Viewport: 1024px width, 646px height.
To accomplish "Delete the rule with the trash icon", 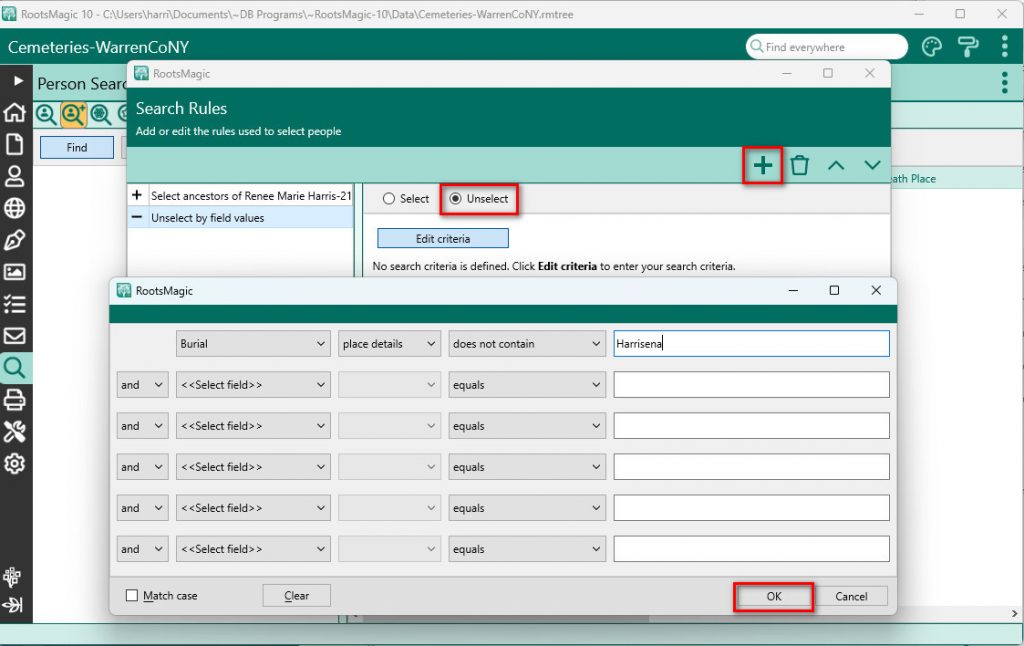I will coord(799,165).
